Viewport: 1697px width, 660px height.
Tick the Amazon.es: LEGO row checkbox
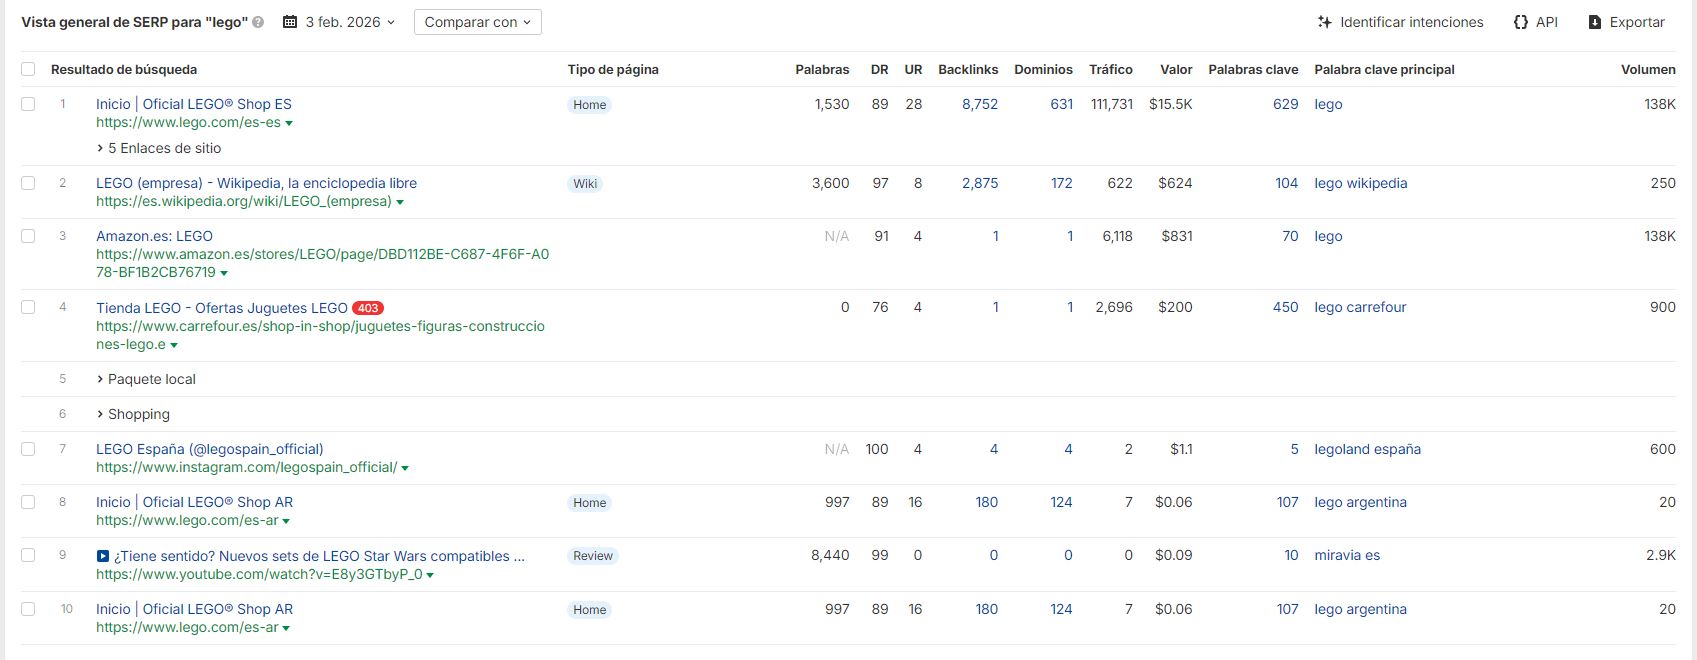[28, 236]
